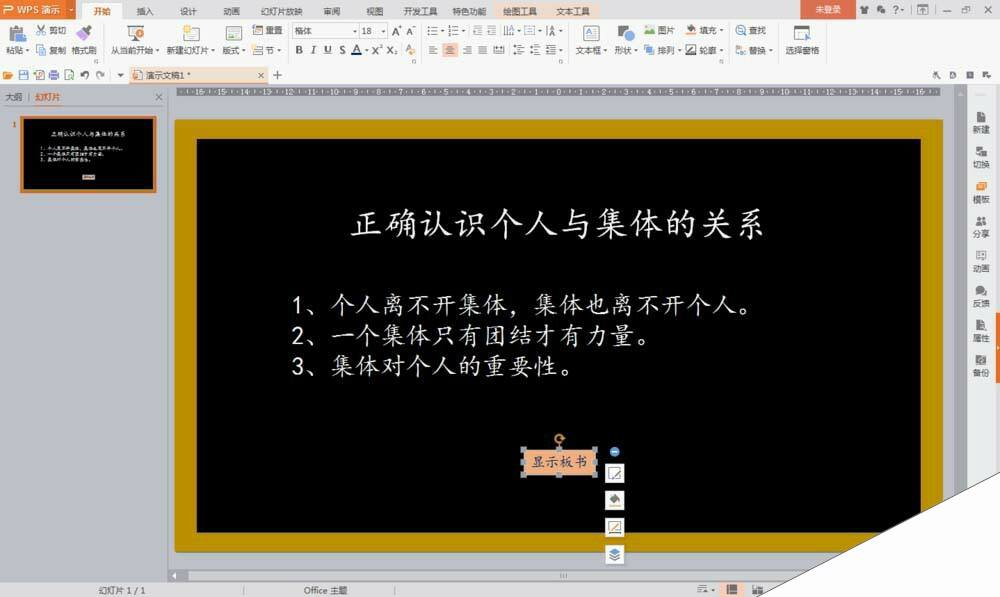
Task: Align text left
Action: [433, 50]
